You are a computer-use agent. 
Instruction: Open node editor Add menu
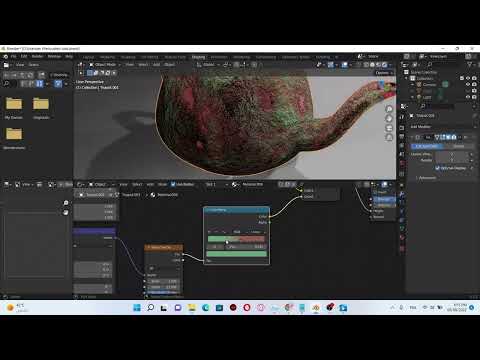[151, 184]
